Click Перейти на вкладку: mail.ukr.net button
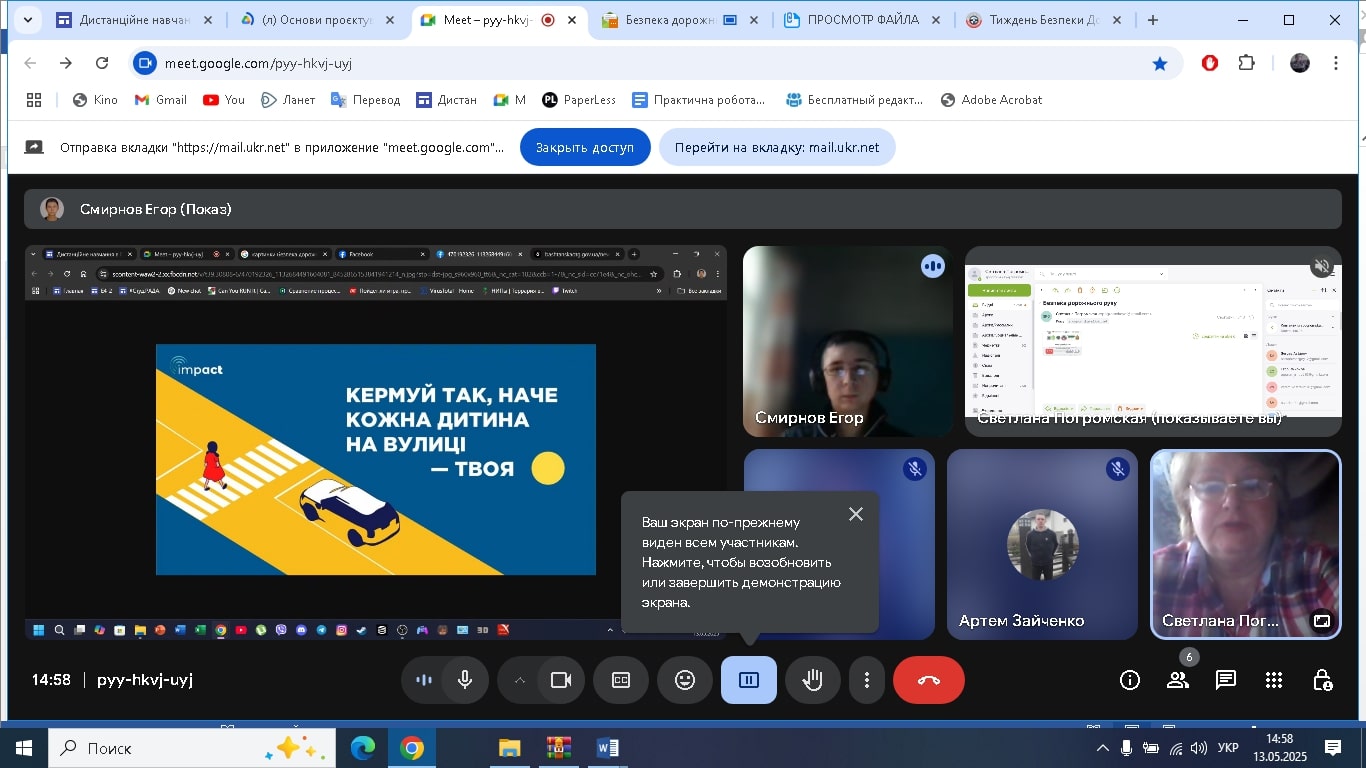 tap(777, 147)
